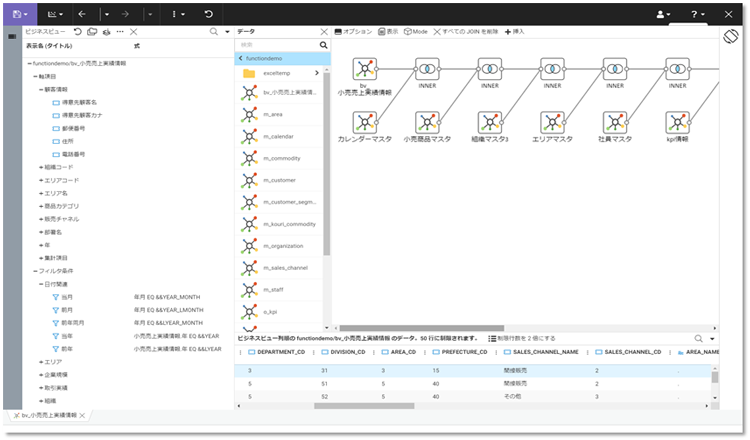The image size is (750, 440).
Task: Expand exceltemp with its right chevron
Action: (x=317, y=73)
